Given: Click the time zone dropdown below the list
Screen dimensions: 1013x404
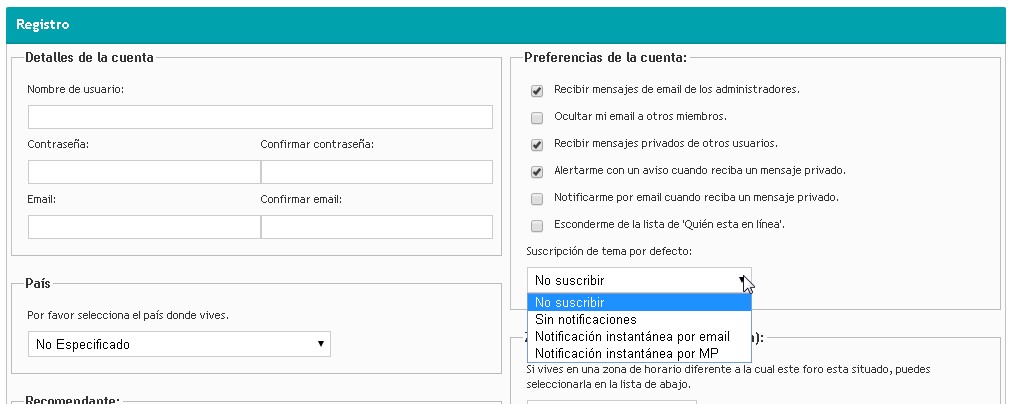Looking at the screenshot, I should 611,401.
